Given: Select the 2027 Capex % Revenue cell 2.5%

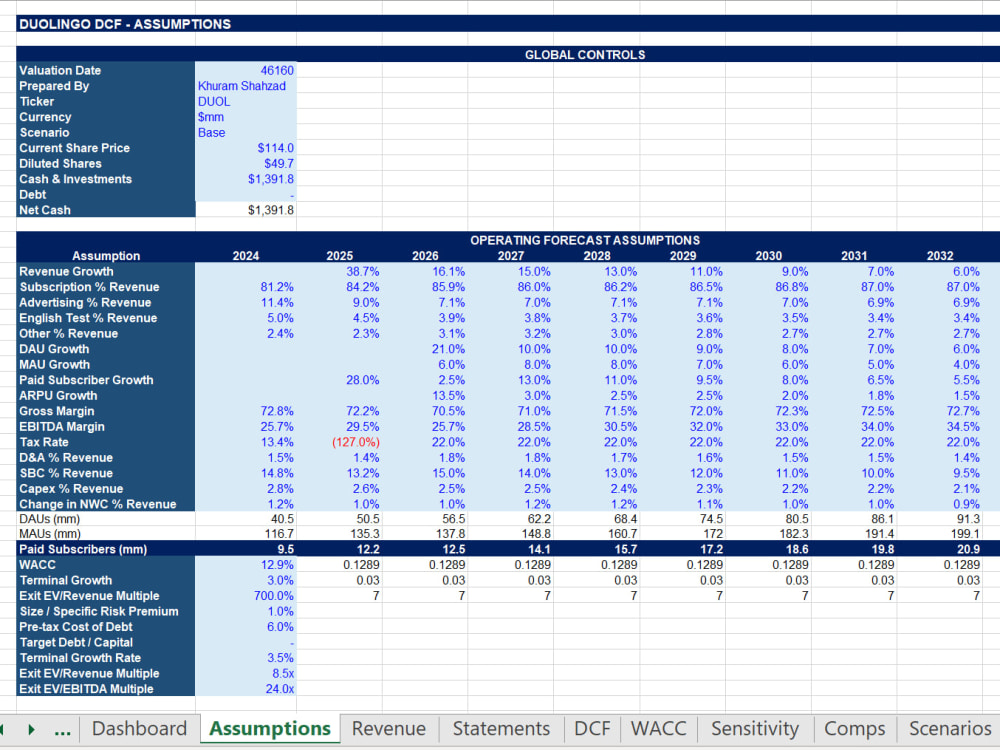Looking at the screenshot, I should (510, 489).
